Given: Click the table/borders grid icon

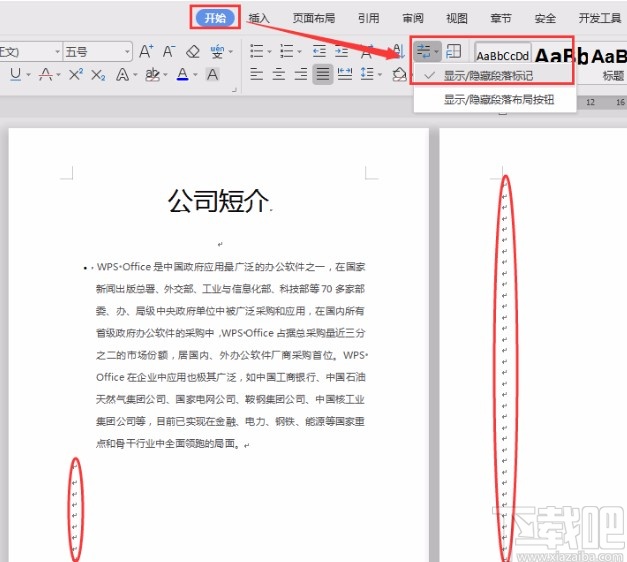Looking at the screenshot, I should [453, 51].
